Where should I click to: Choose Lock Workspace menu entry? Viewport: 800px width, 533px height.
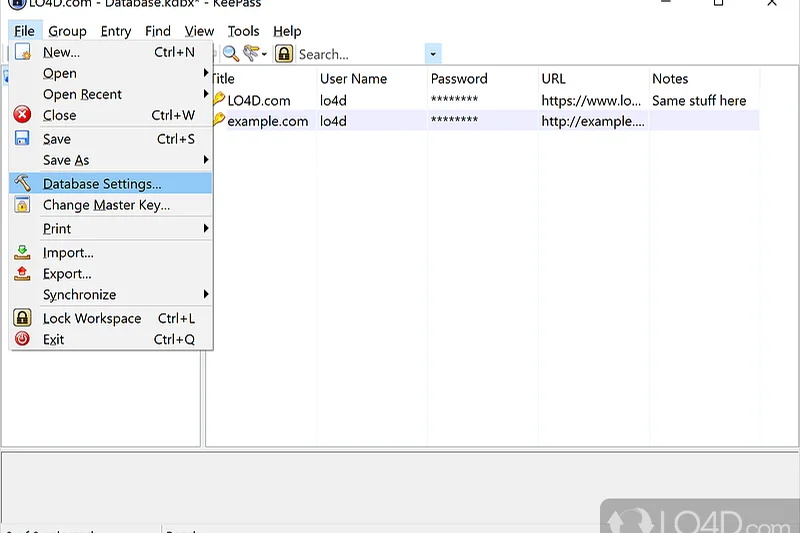111,318
